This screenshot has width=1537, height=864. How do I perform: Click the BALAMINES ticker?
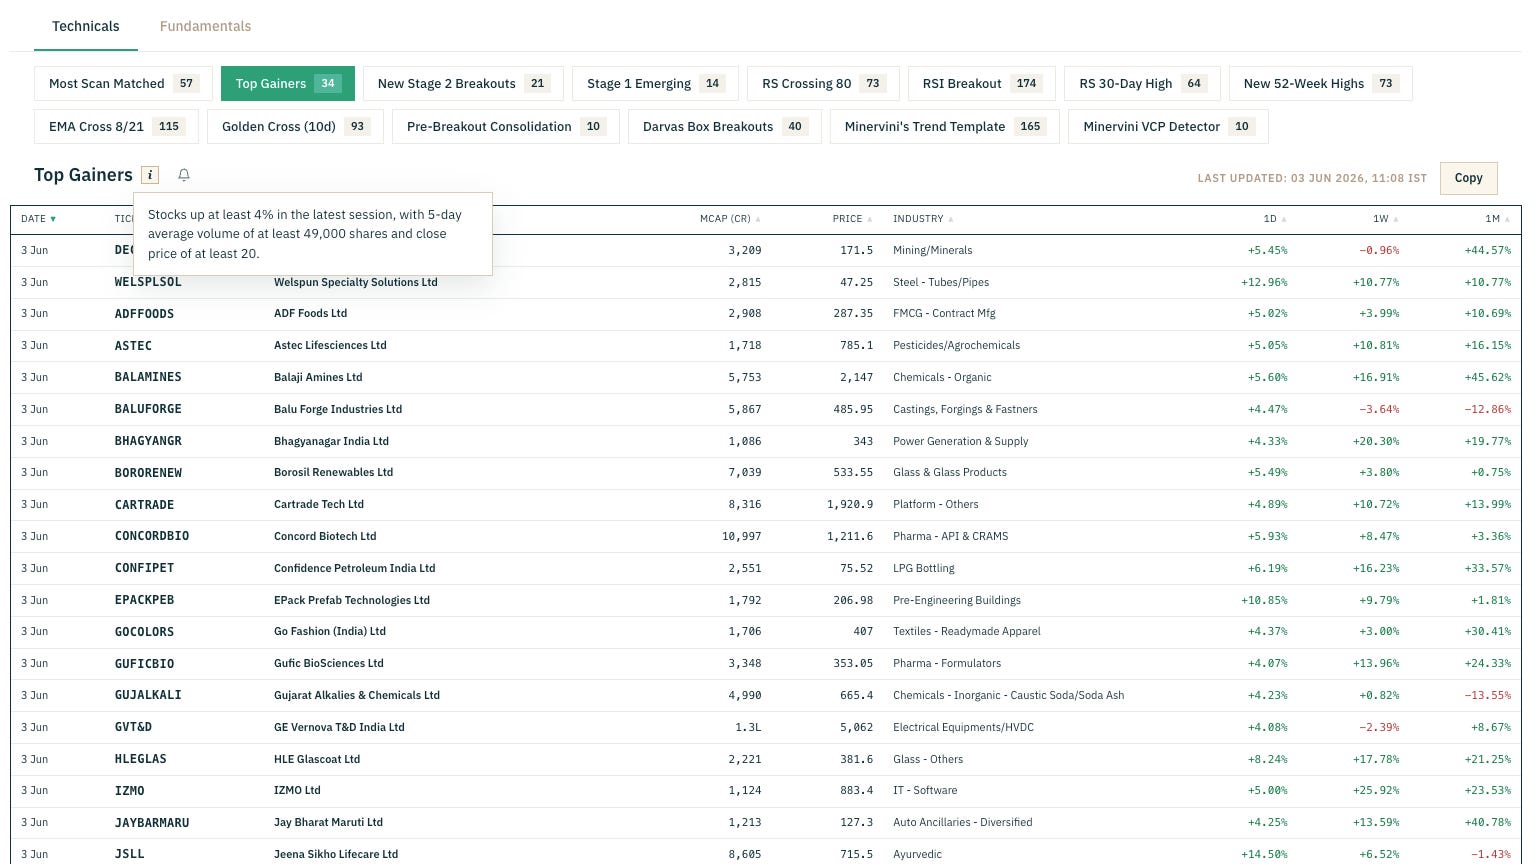[x=148, y=377]
